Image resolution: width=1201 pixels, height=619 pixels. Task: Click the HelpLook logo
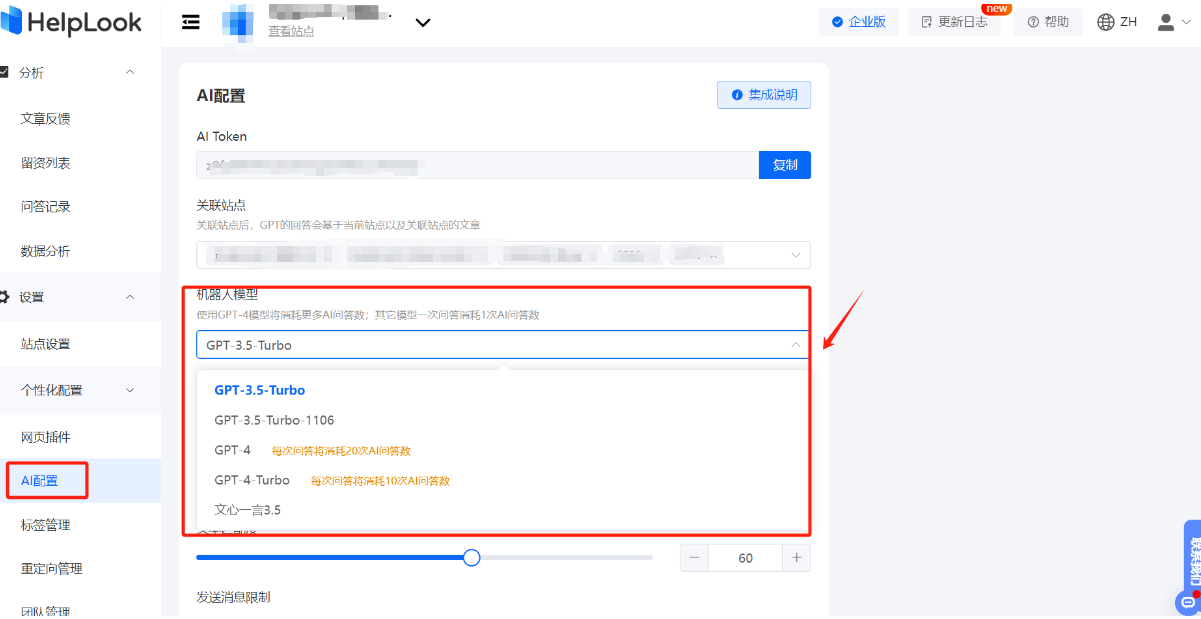pyautogui.click(x=71, y=22)
